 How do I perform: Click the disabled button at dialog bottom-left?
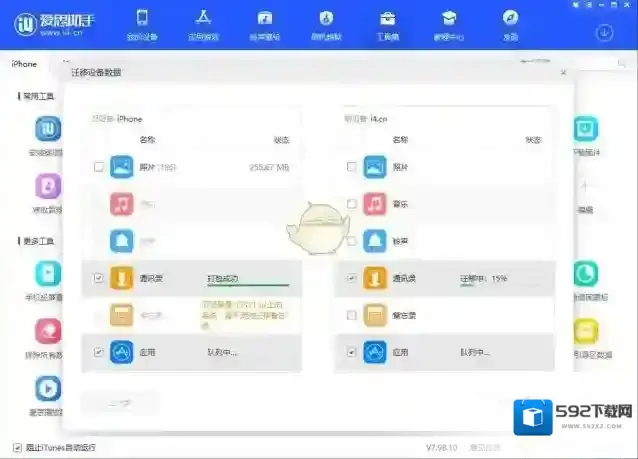pyautogui.click(x=120, y=401)
